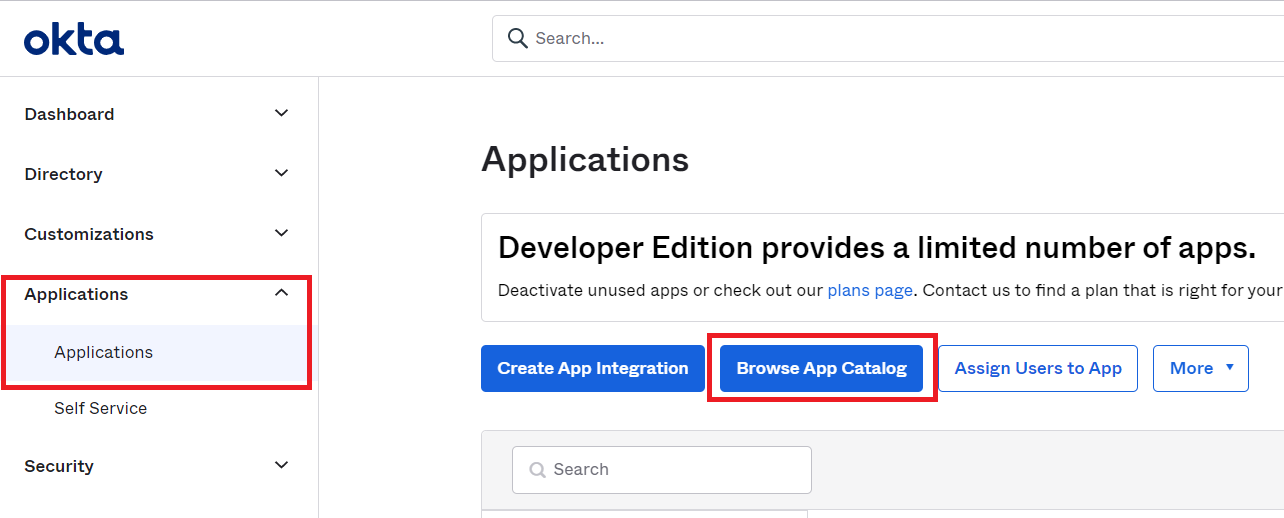The height and width of the screenshot is (518, 1284).
Task: Focus the applications list Search box
Action: [662, 469]
